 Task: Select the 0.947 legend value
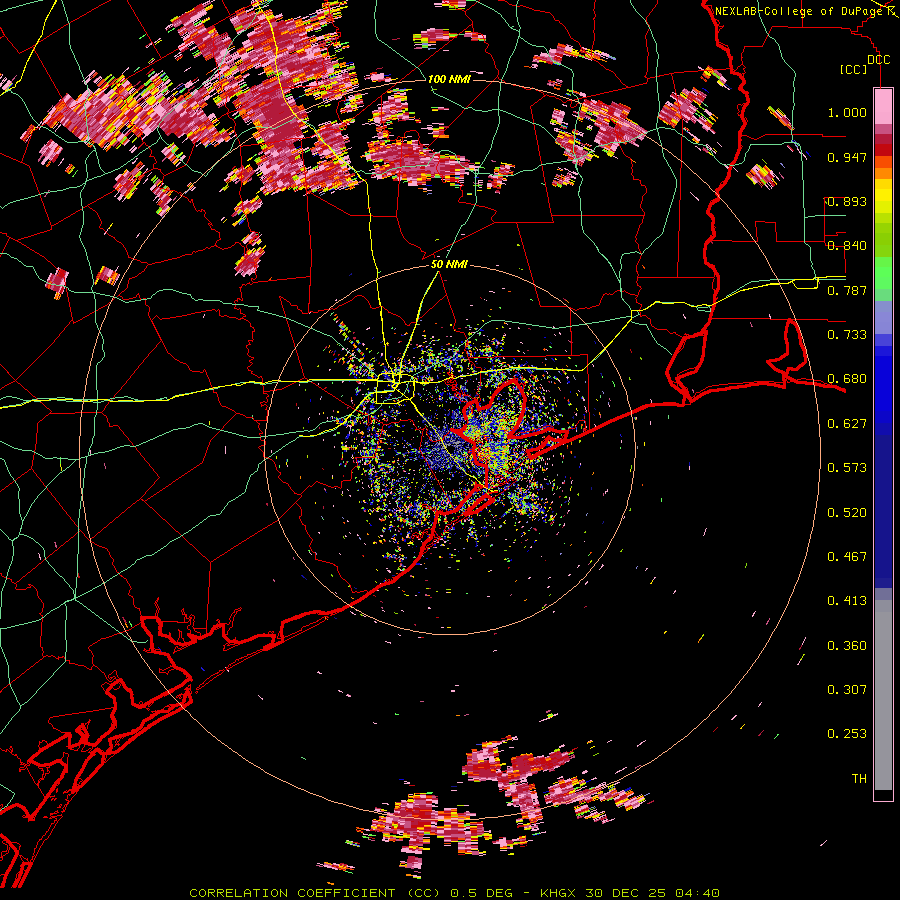(847, 157)
